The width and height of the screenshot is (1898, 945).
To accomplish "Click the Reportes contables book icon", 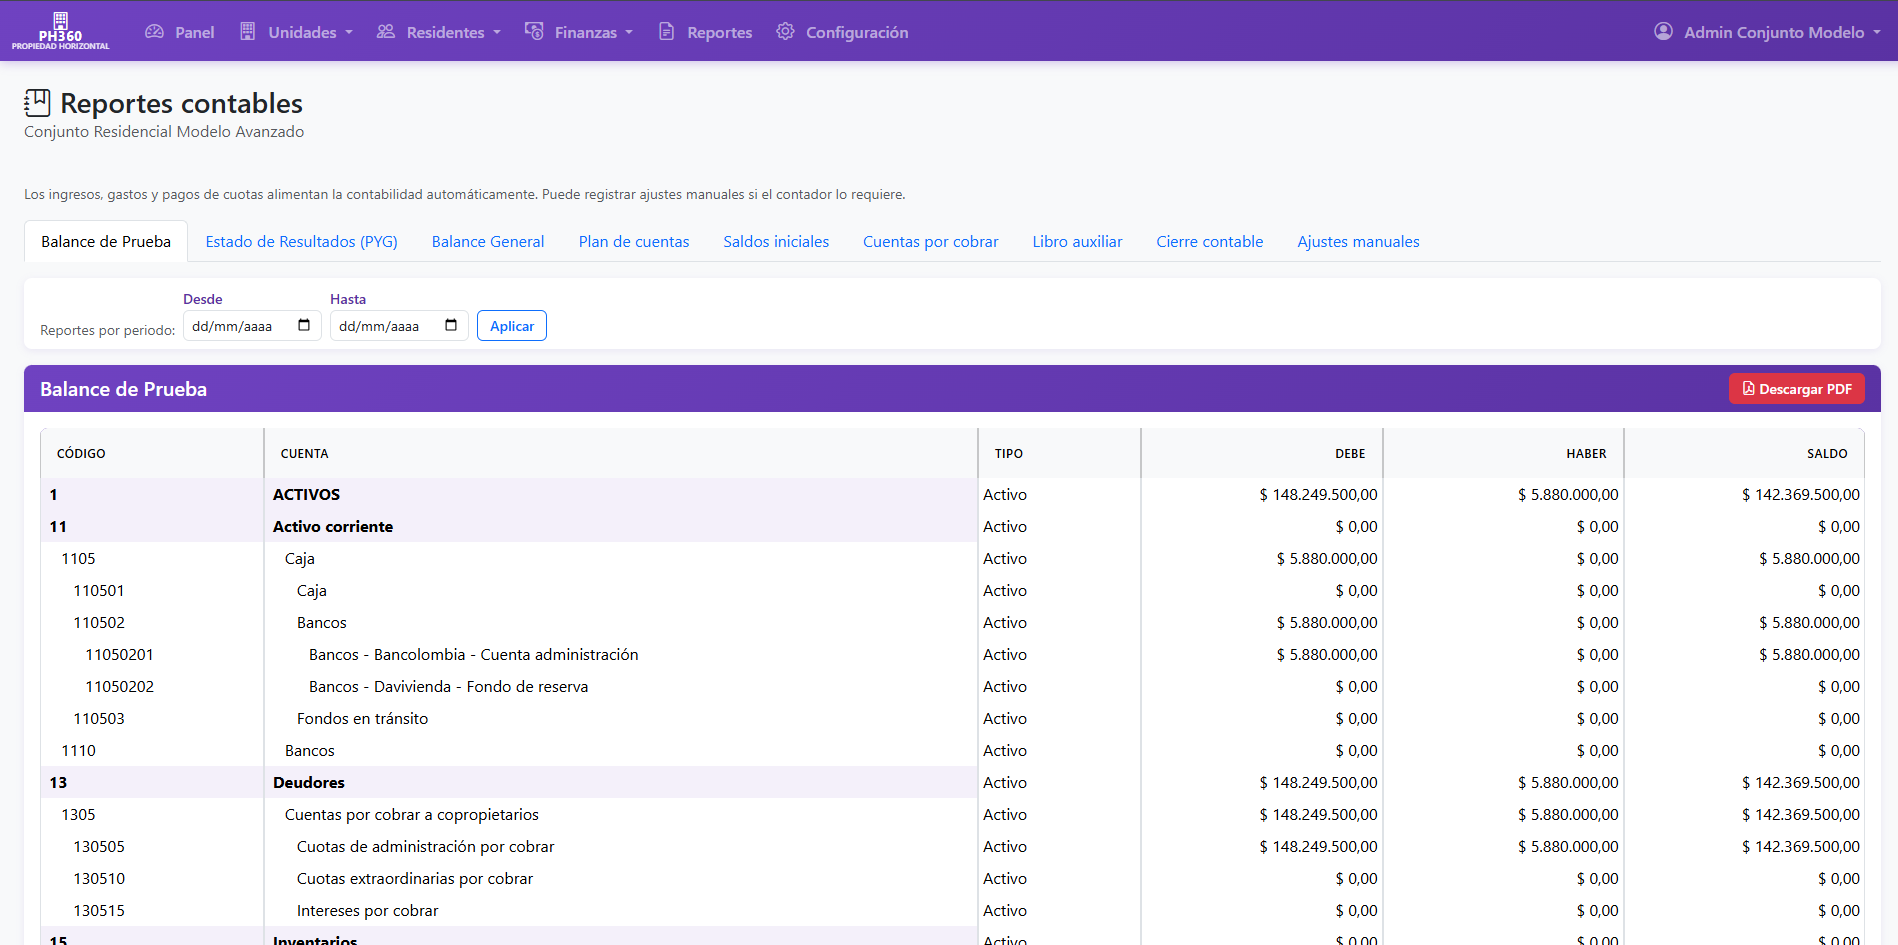I will (37, 103).
